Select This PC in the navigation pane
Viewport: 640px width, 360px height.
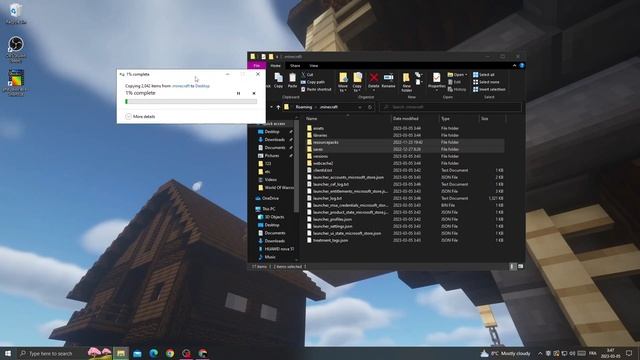point(266,209)
